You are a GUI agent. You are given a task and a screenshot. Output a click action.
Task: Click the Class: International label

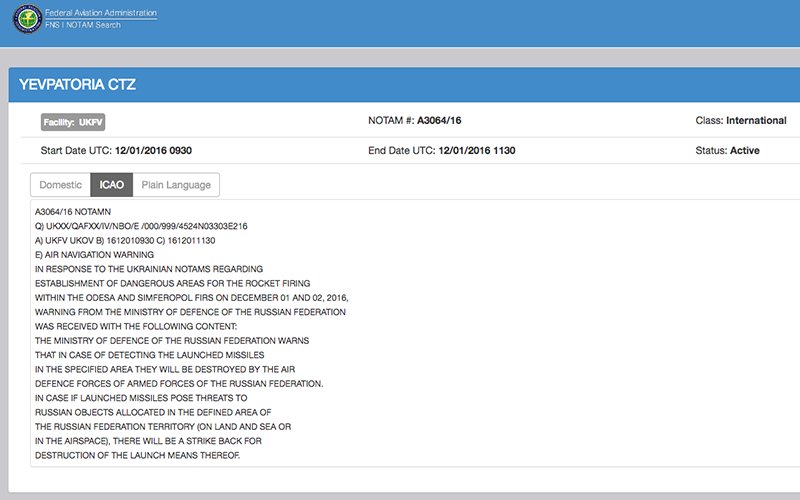(x=741, y=120)
